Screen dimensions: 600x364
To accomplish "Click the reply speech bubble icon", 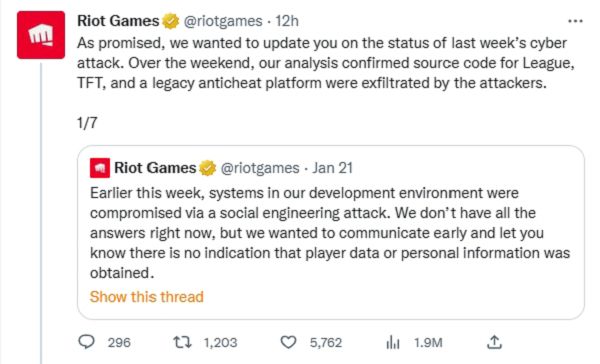I will (86, 342).
